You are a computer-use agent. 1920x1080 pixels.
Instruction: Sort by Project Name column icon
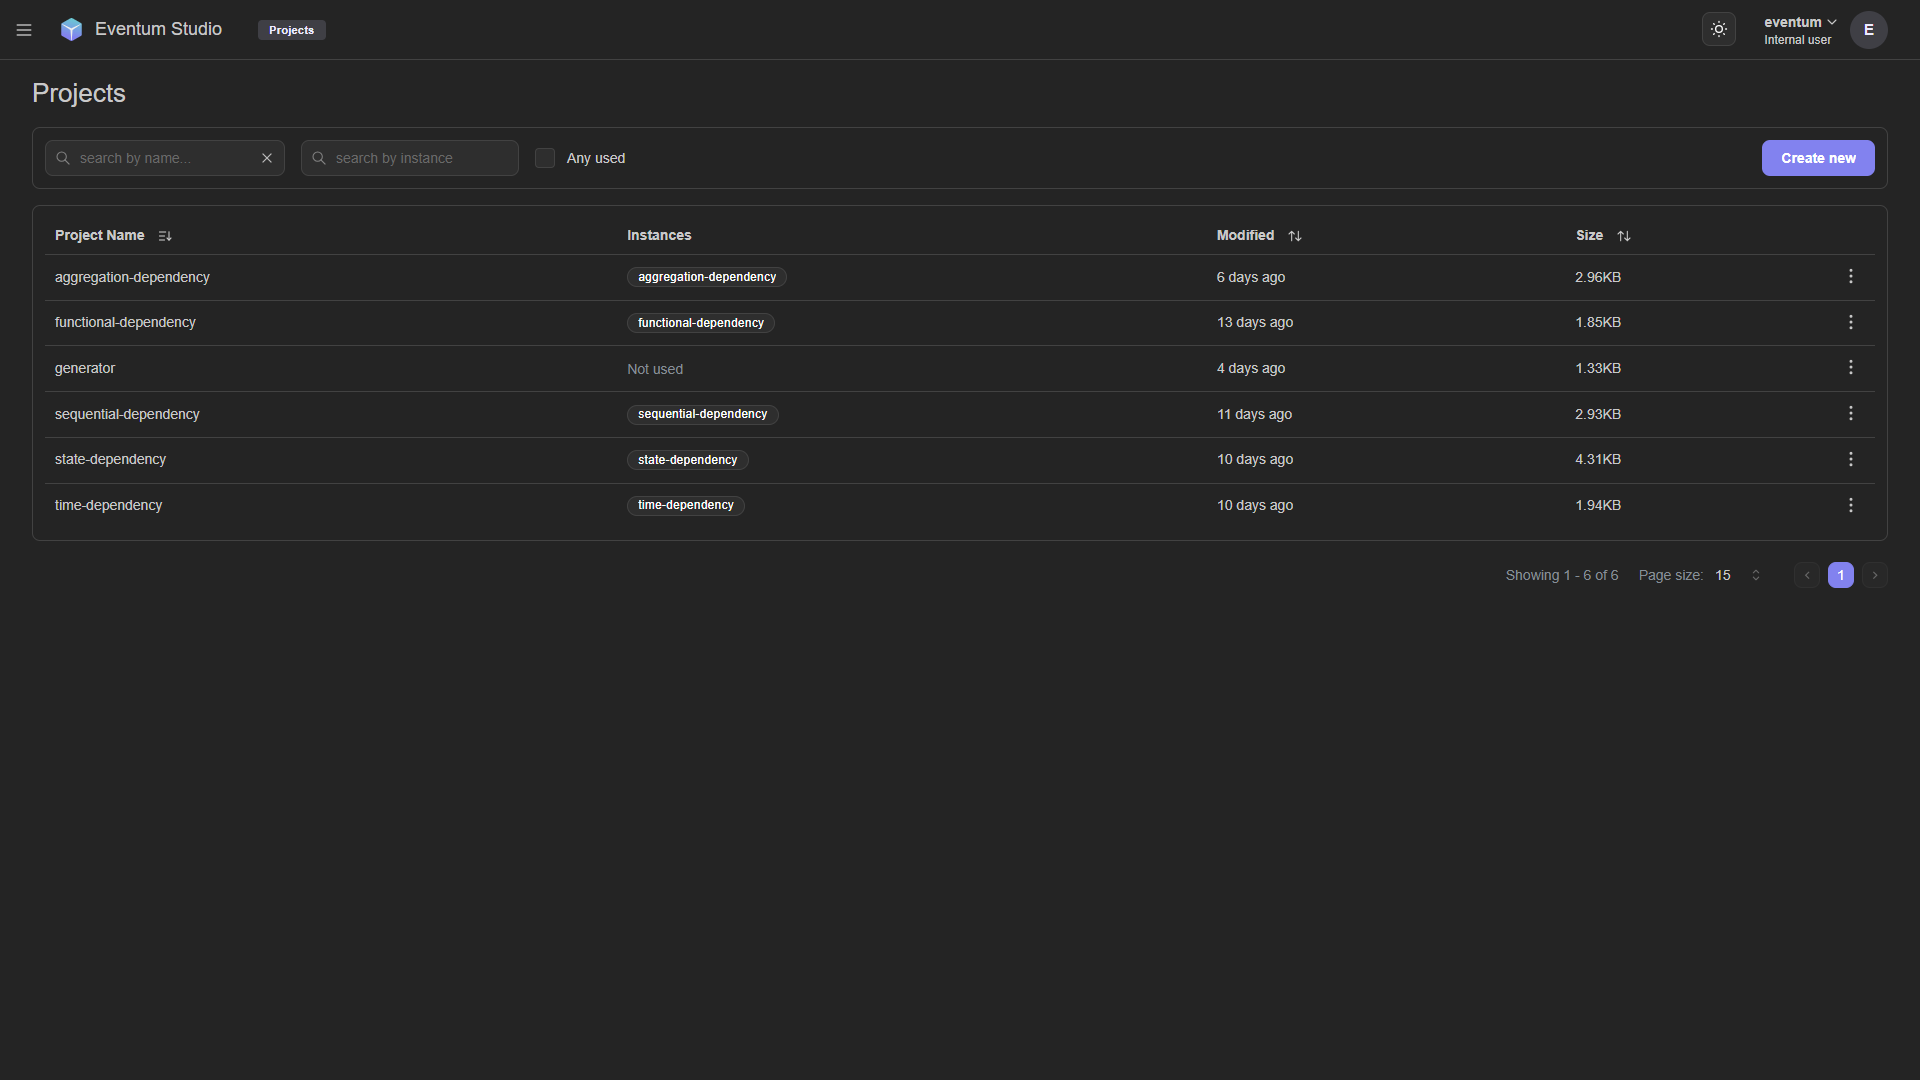coord(165,236)
